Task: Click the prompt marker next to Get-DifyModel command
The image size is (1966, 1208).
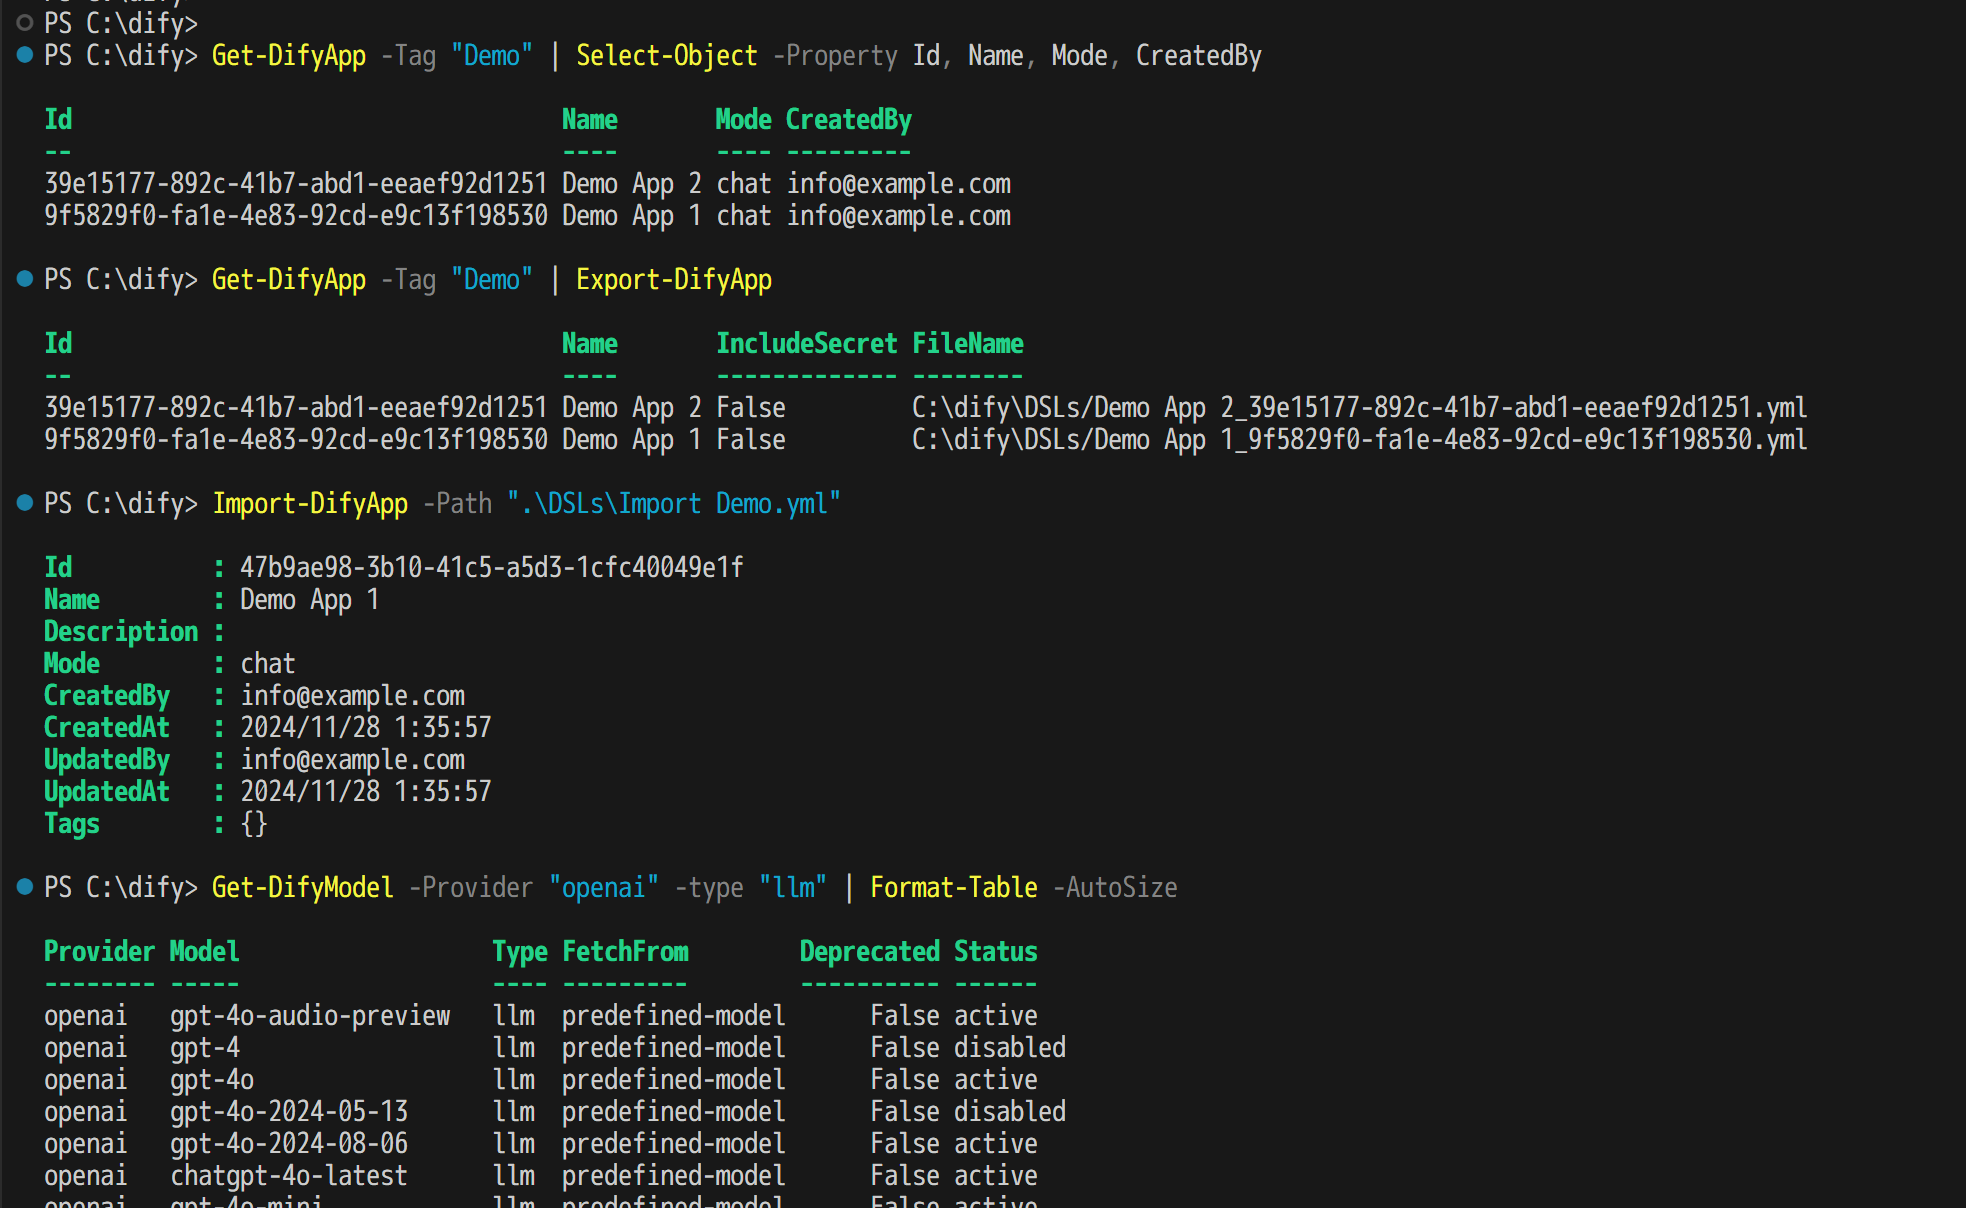Action: click(x=24, y=887)
